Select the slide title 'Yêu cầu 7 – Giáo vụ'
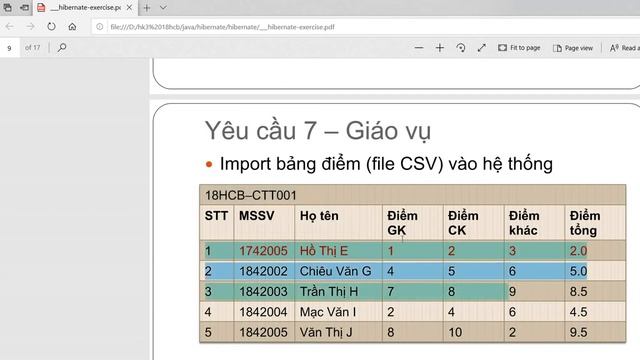This screenshot has width=640, height=360. (318, 131)
